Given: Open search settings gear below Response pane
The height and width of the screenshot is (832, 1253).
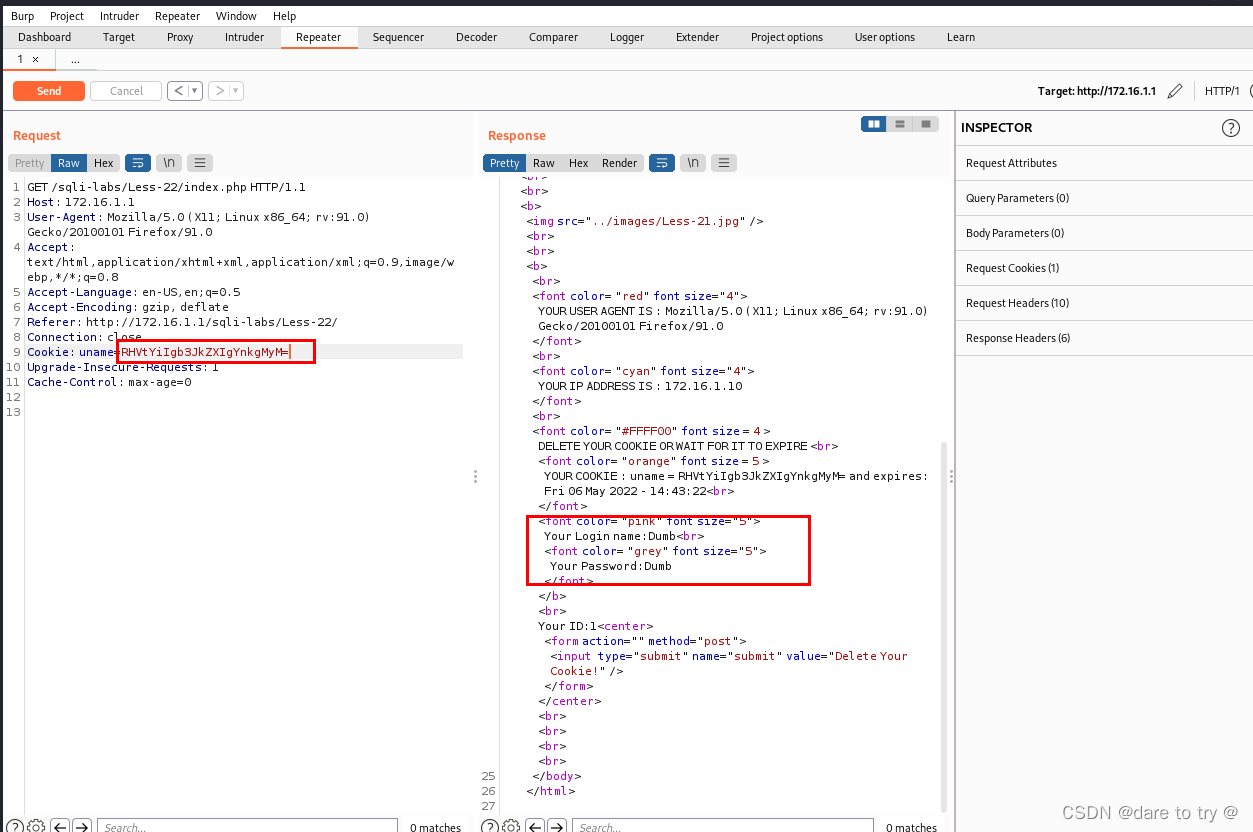Looking at the screenshot, I should [511, 827].
